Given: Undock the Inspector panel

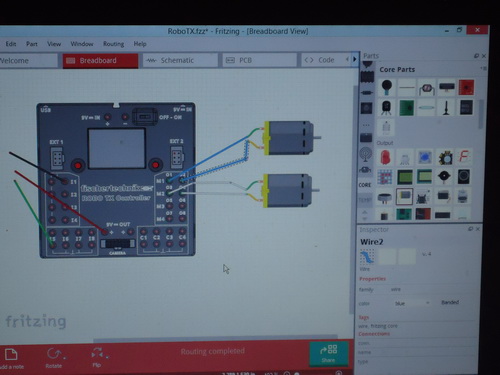Looking at the screenshot, I should 471,229.
